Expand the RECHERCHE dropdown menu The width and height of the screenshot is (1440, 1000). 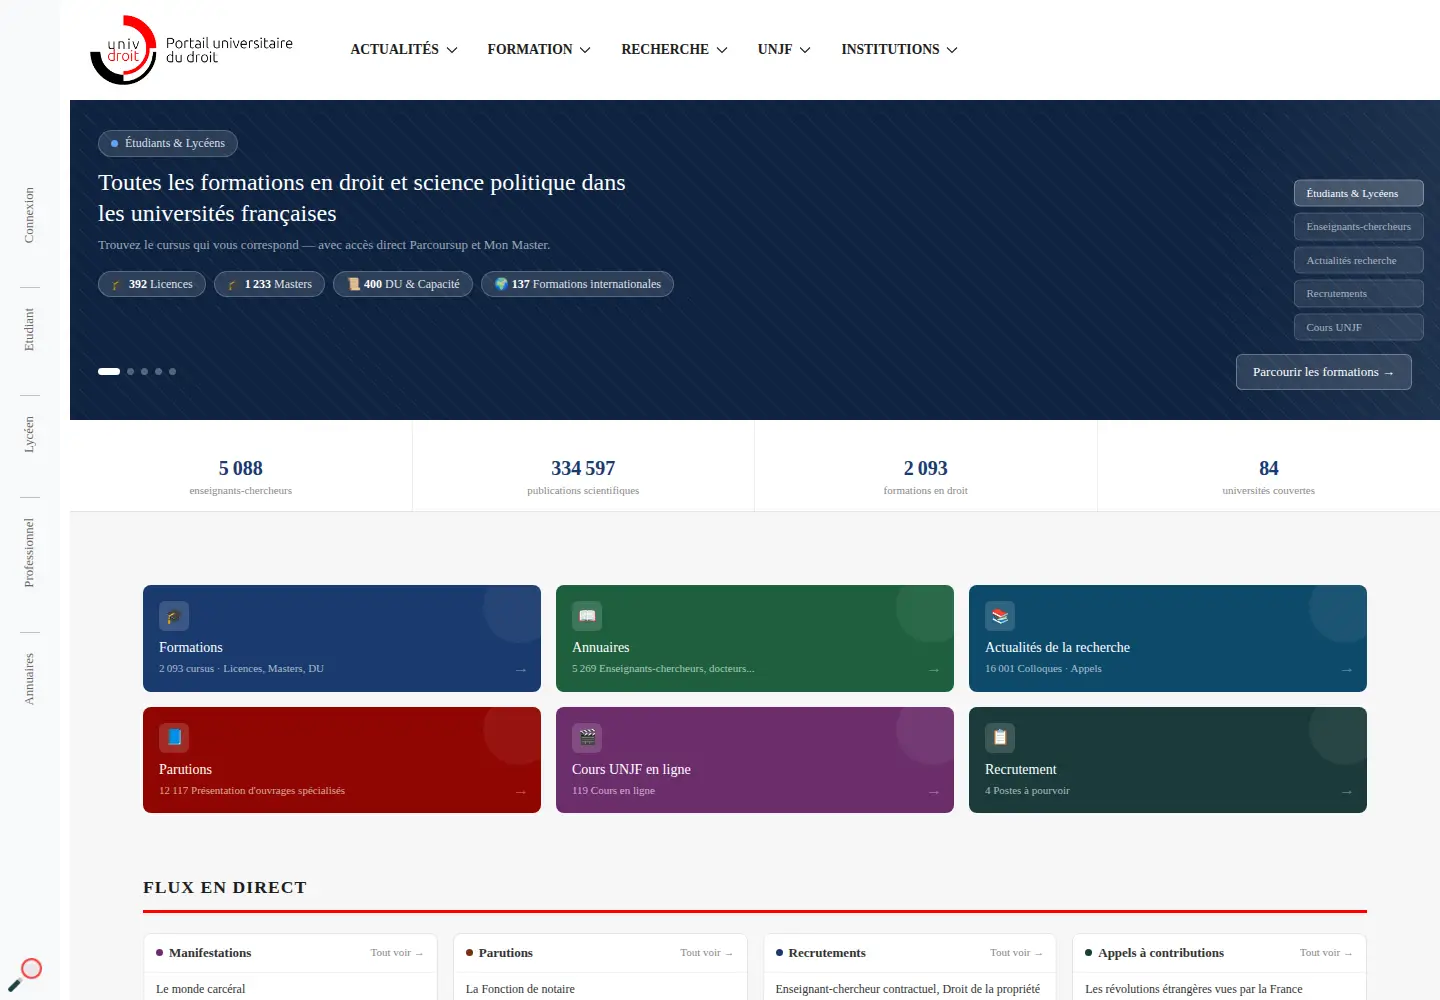click(x=674, y=49)
